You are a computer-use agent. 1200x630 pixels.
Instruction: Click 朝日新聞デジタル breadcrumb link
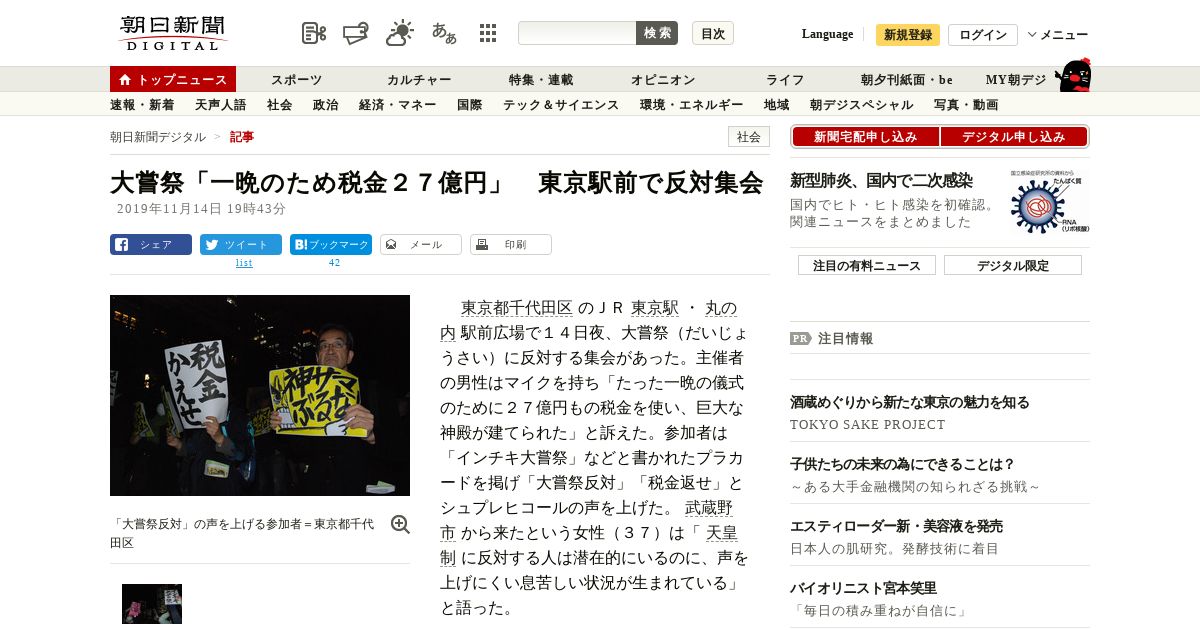click(158, 137)
